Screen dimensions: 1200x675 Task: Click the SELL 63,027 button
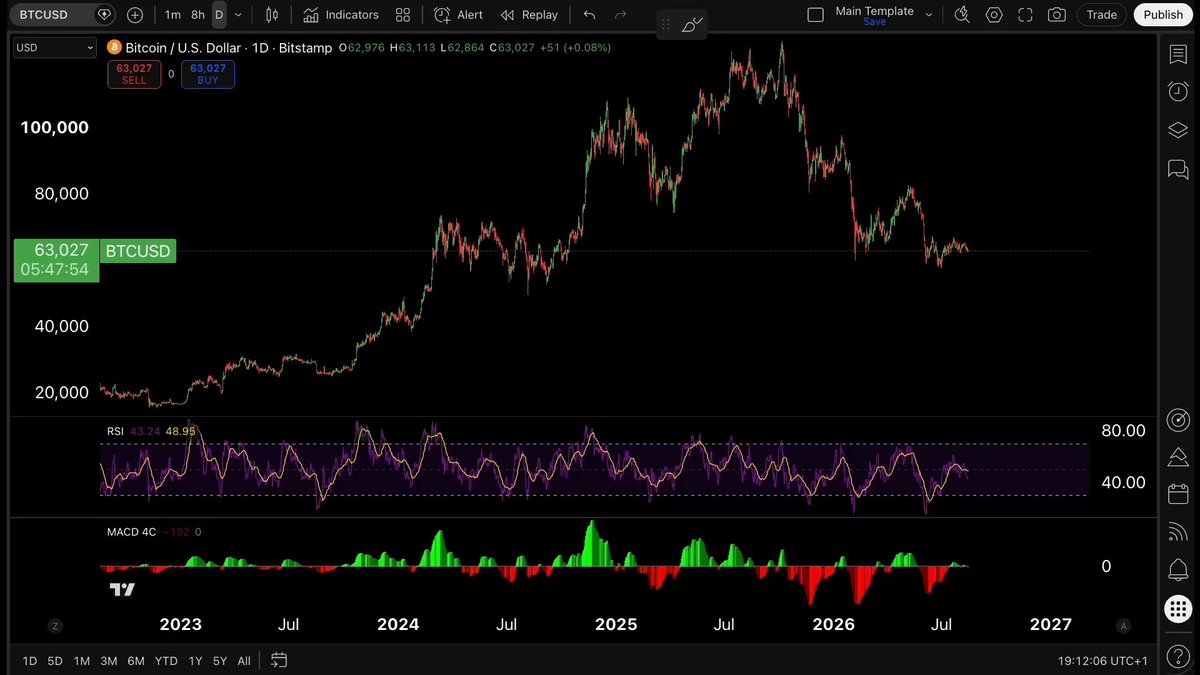coord(134,74)
